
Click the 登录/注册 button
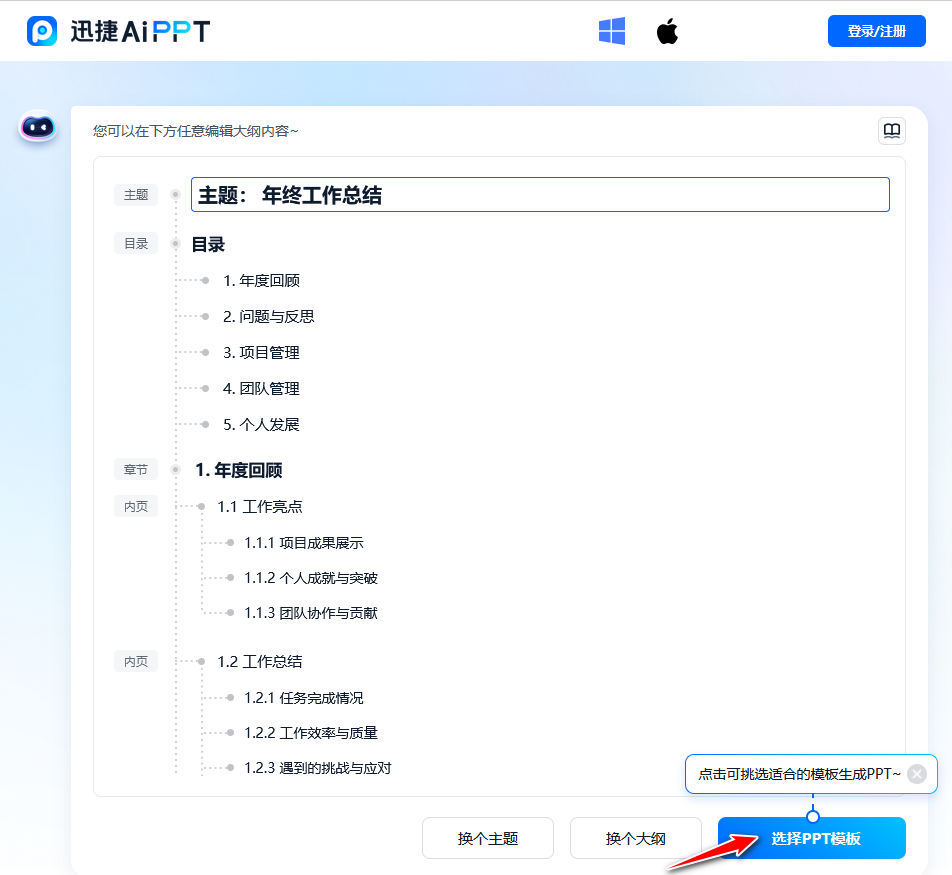[876, 31]
